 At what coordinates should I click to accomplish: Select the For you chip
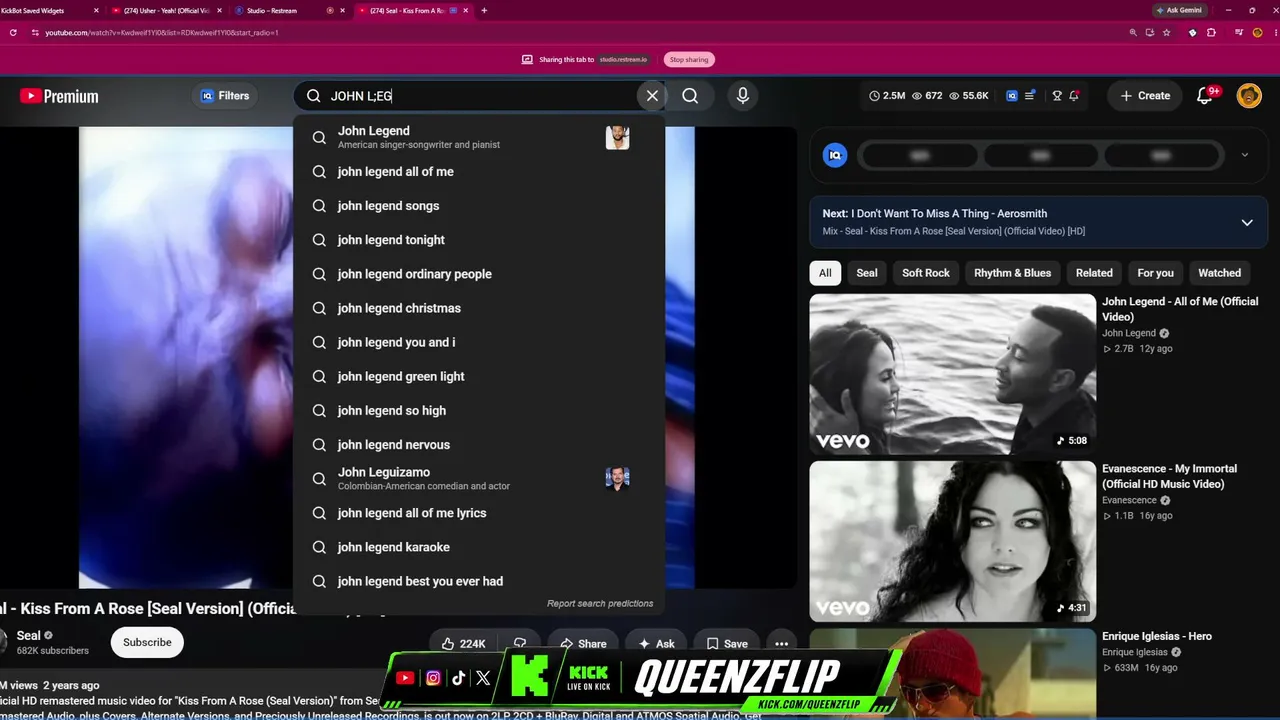click(x=1155, y=273)
